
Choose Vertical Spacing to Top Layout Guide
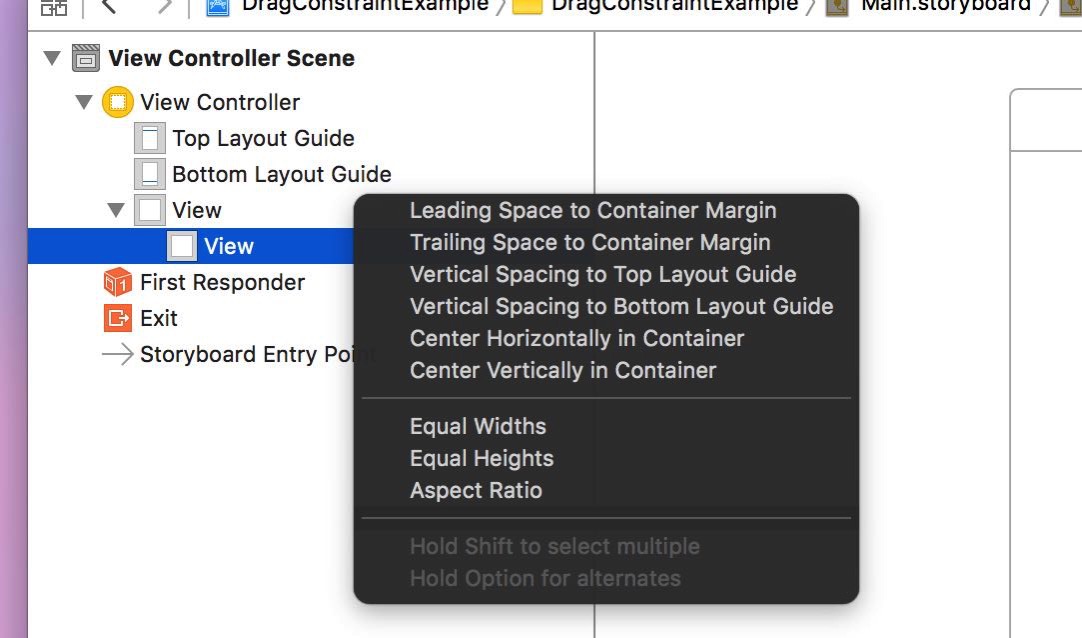603,275
